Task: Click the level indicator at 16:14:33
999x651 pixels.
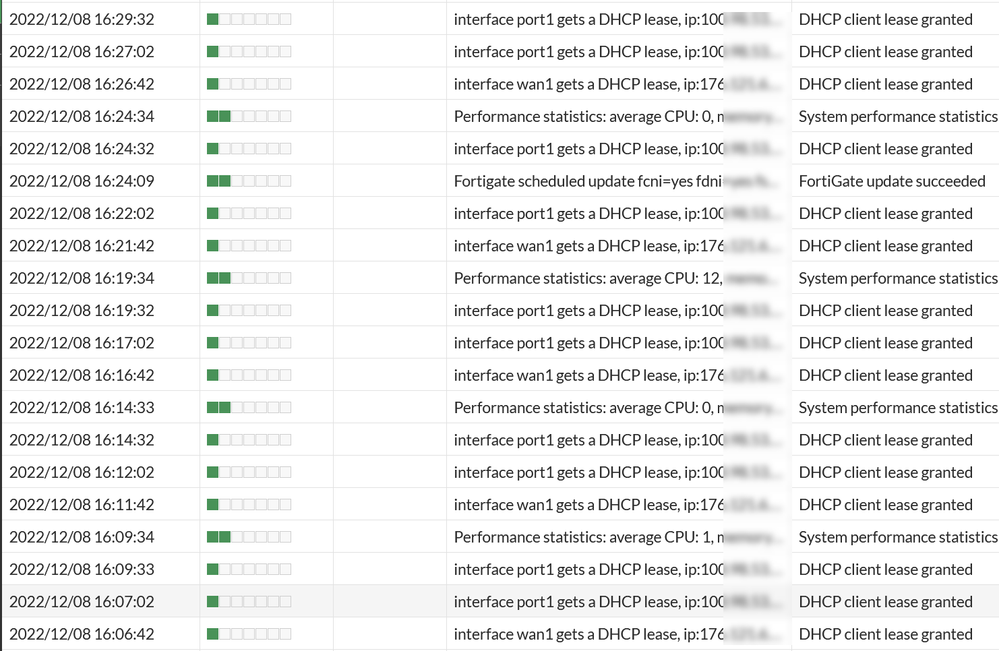Action: click(249, 408)
